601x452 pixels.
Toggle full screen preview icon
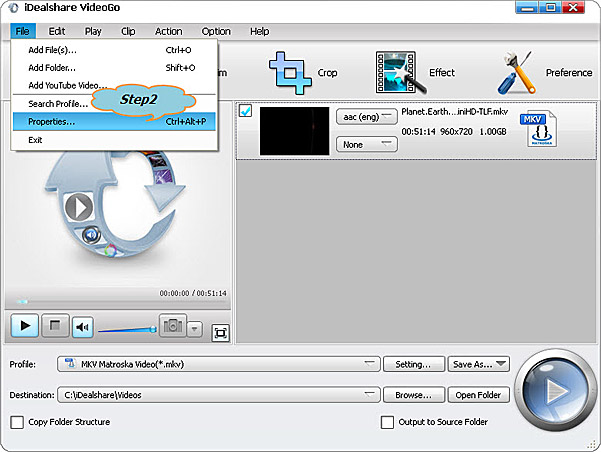pos(220,333)
